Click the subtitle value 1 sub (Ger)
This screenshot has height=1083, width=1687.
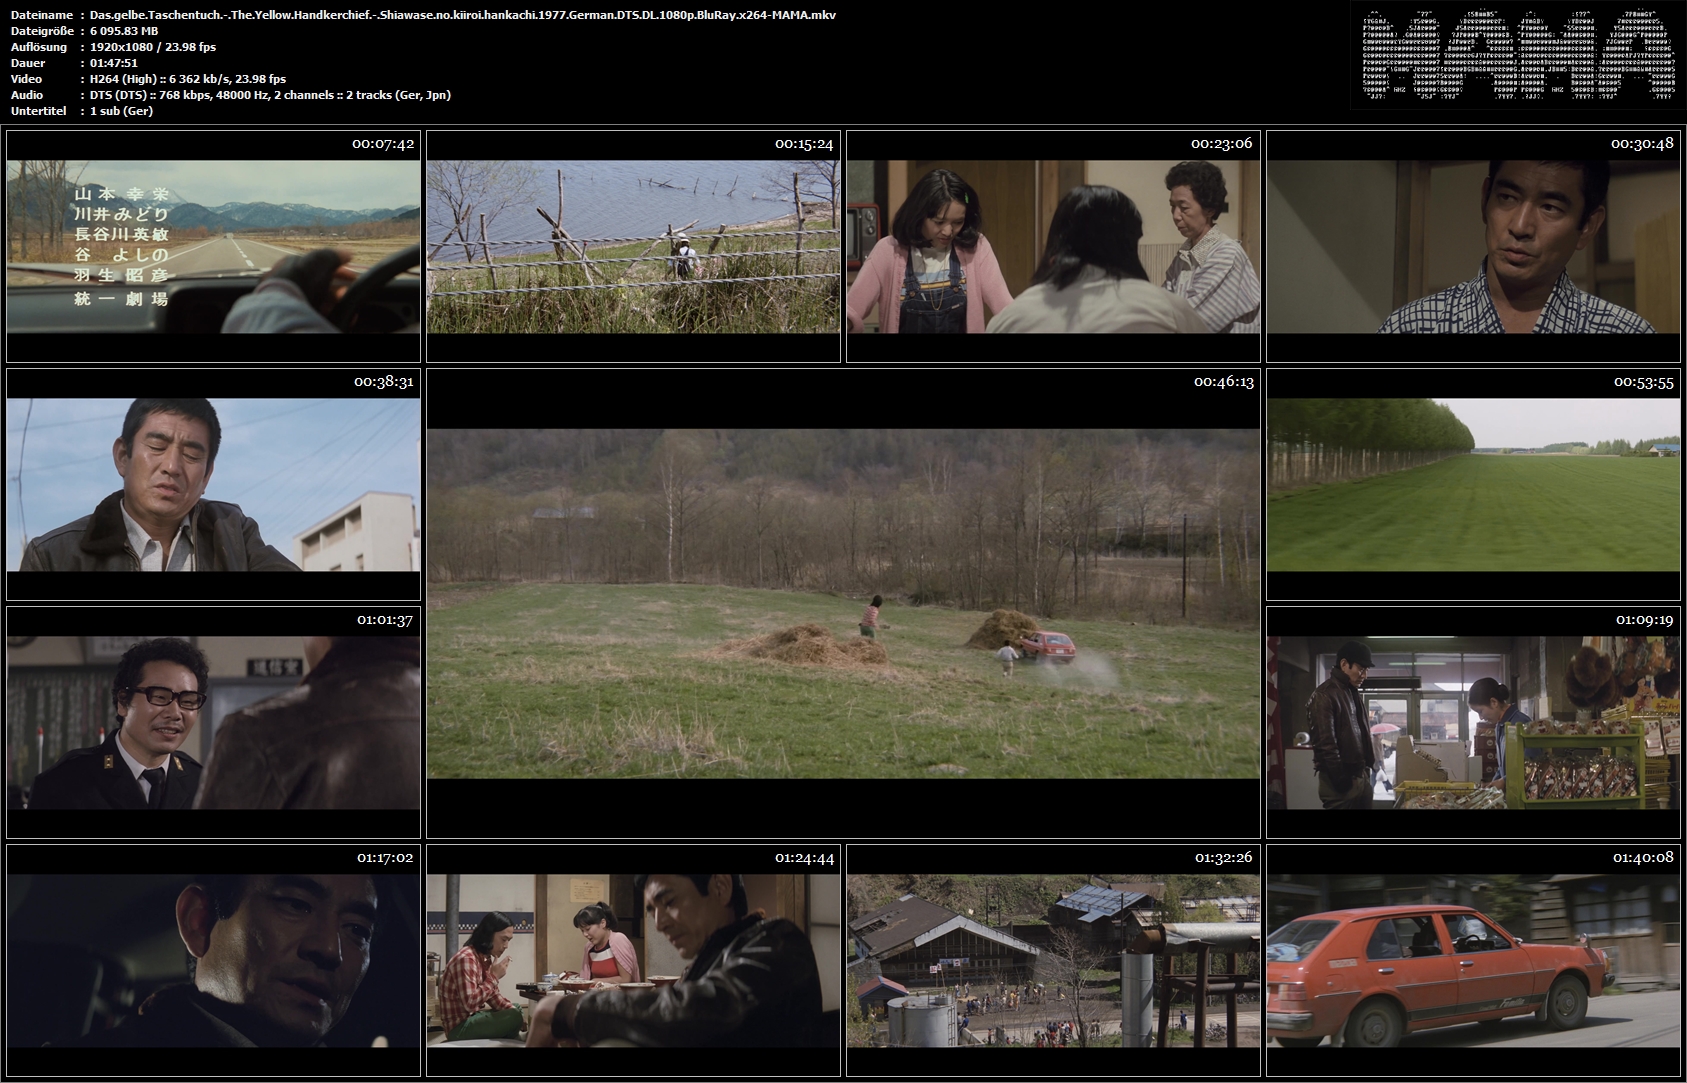[x=121, y=111]
